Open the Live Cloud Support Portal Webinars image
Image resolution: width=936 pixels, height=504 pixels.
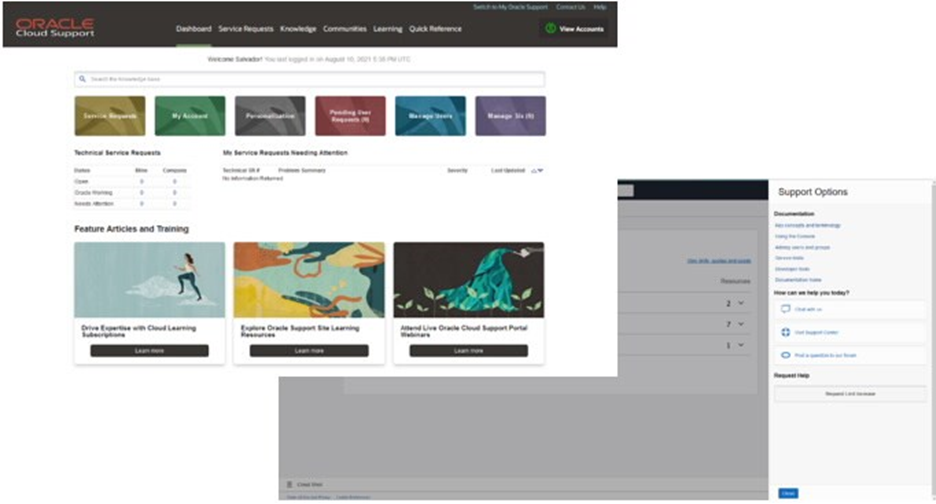click(469, 279)
